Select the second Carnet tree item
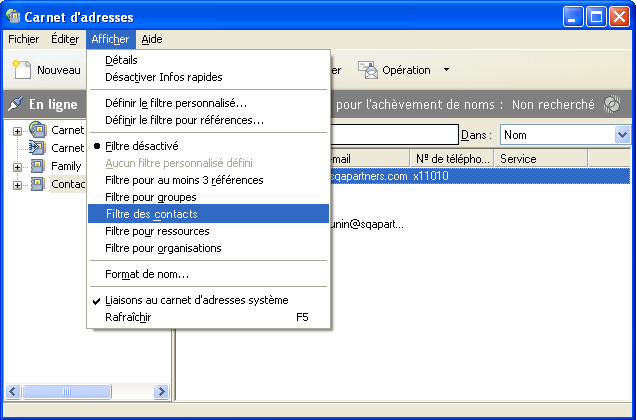Screen dimensions: 636x420 [x=67, y=148]
